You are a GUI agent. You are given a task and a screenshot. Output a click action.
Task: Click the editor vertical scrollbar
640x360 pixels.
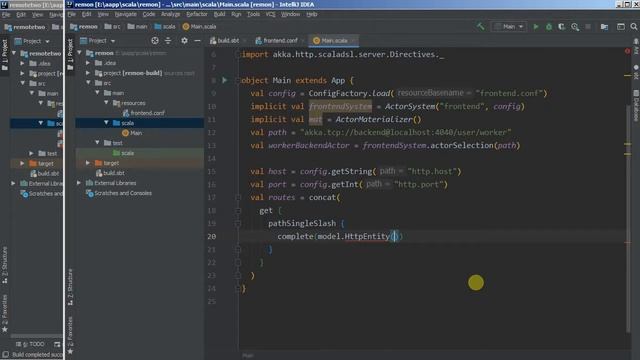tap(628, 220)
